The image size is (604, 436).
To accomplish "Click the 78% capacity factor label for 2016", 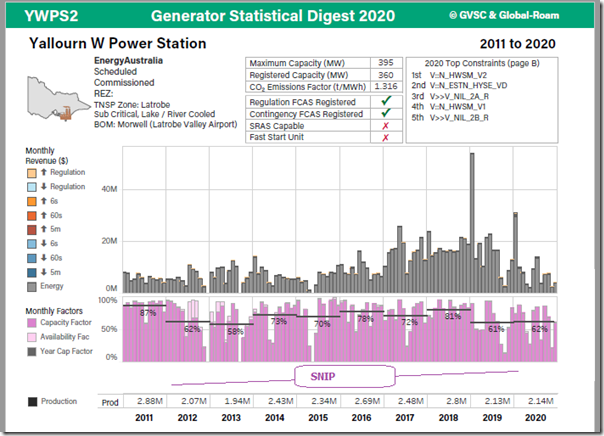I will click(x=365, y=319).
